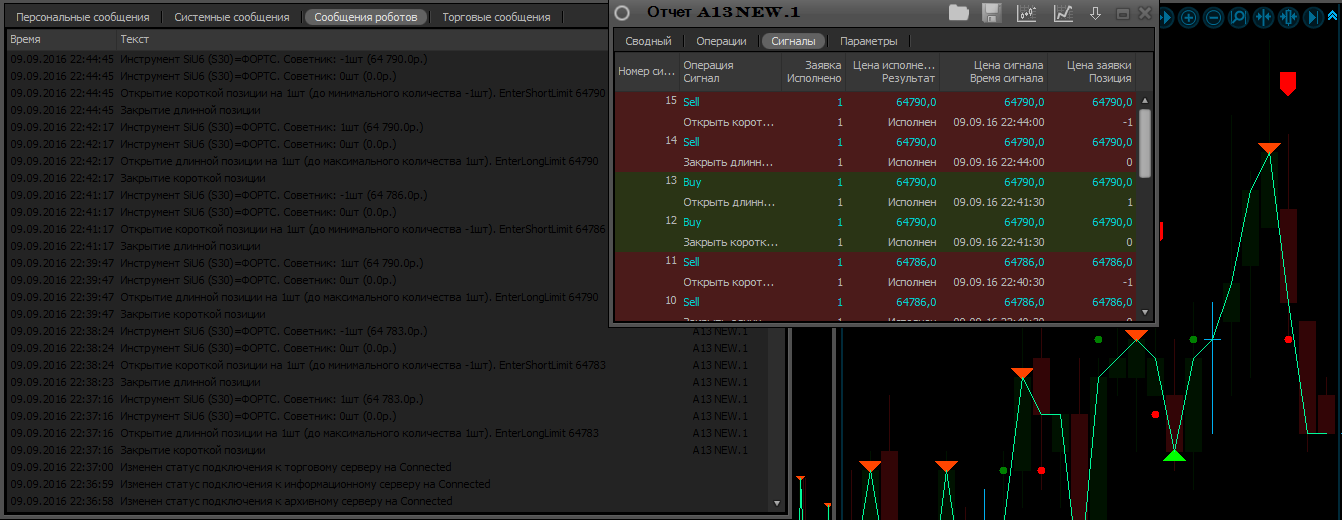
Task: Open report file via folder icon
Action: [959, 13]
